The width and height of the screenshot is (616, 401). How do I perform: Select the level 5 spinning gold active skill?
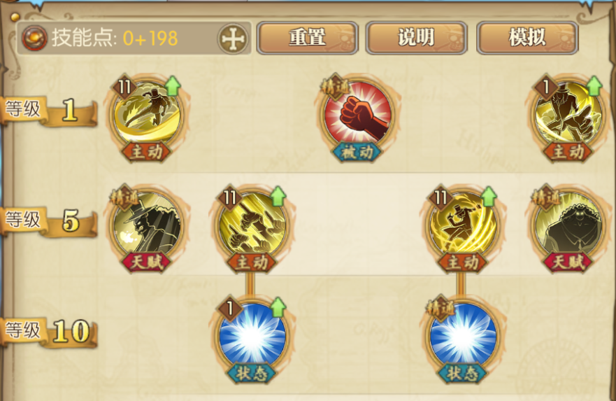(x=463, y=225)
